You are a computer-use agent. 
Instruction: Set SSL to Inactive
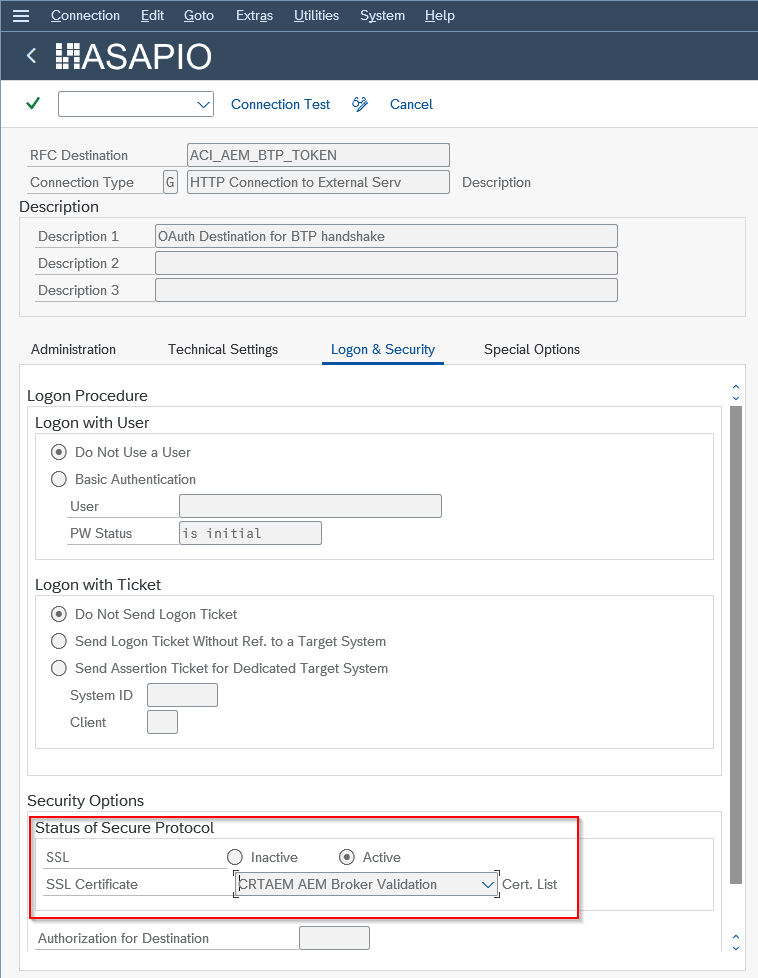(x=235, y=857)
